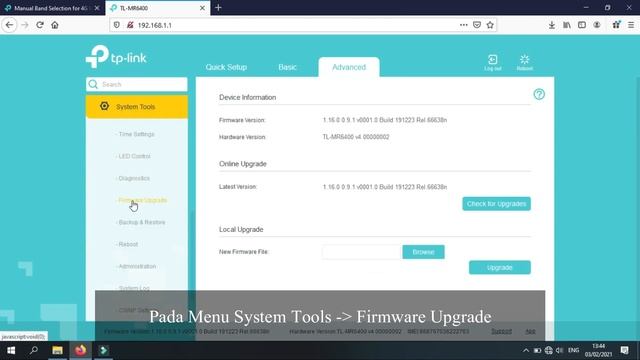The width and height of the screenshot is (640, 360).
Task: Open Administration in the sidebar
Action: [x=136, y=267]
